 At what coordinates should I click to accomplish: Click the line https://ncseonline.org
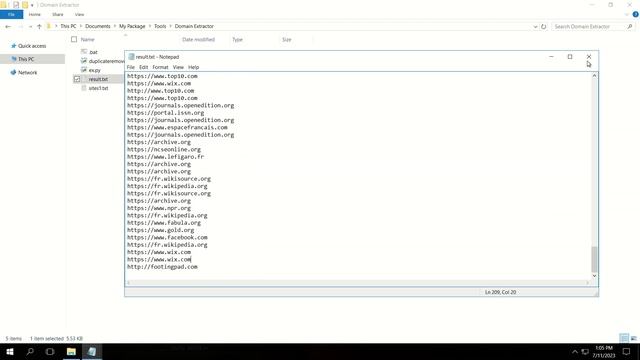[x=164, y=149]
